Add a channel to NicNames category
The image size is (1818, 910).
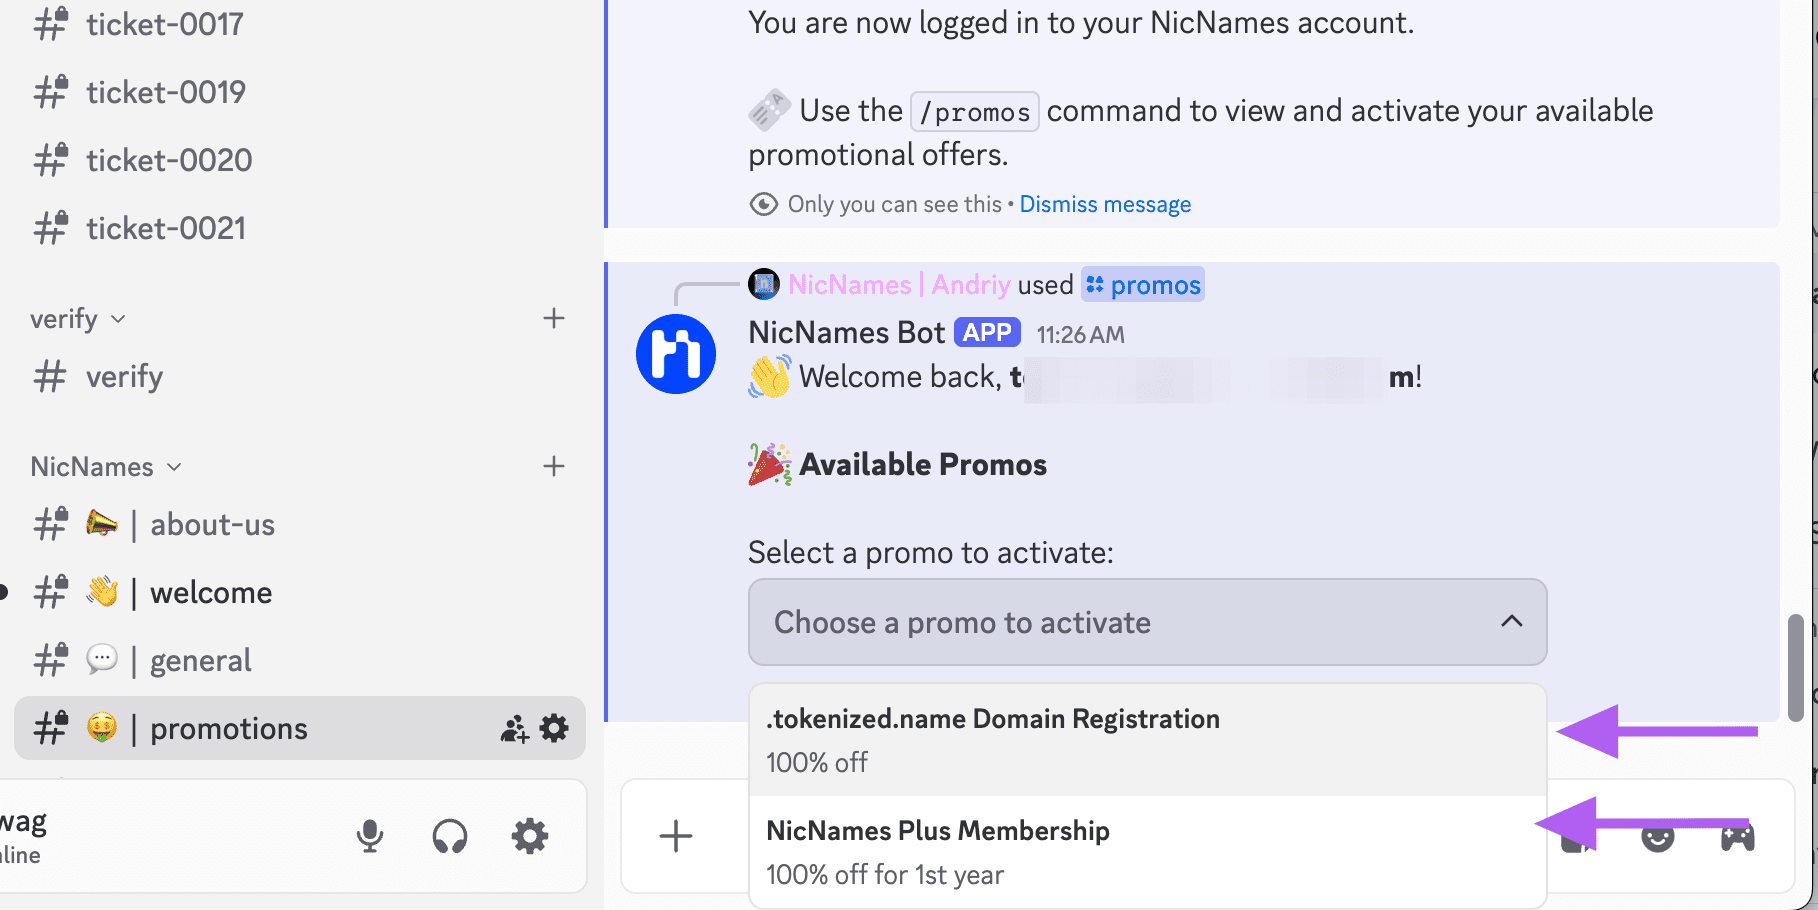pyautogui.click(x=554, y=466)
